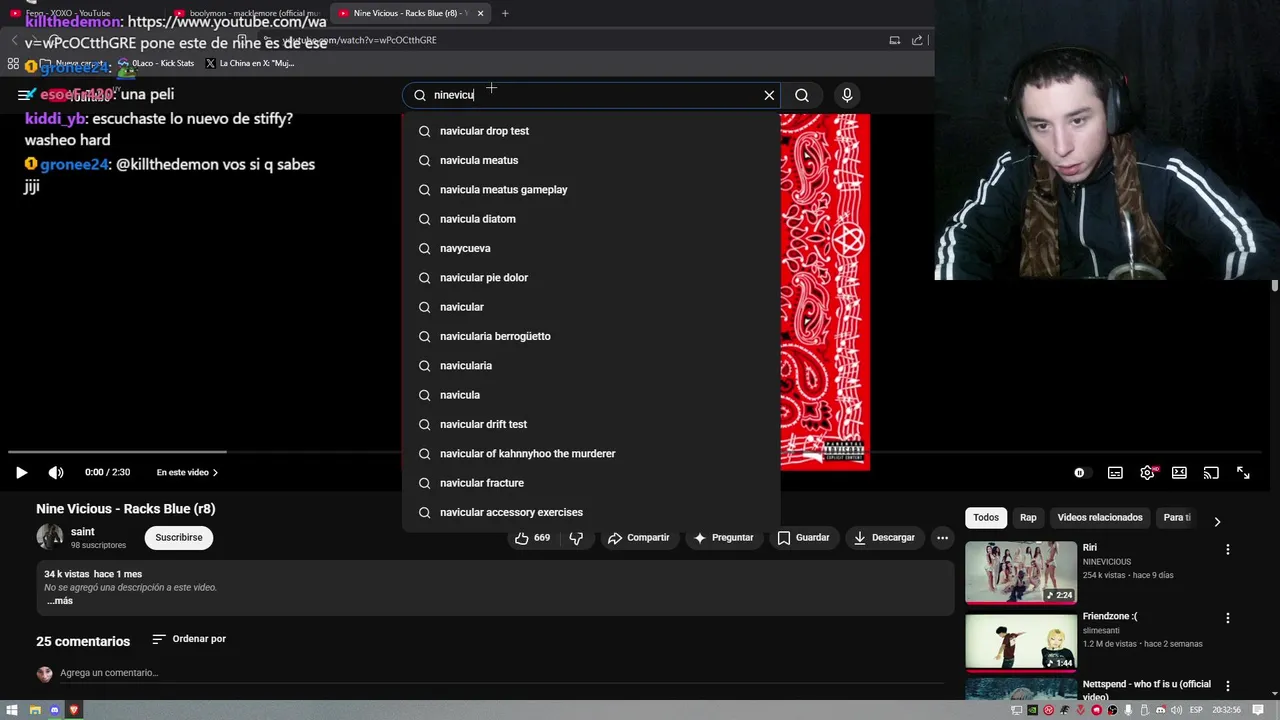
Task: Expand the description with '...más'
Action: (x=60, y=601)
